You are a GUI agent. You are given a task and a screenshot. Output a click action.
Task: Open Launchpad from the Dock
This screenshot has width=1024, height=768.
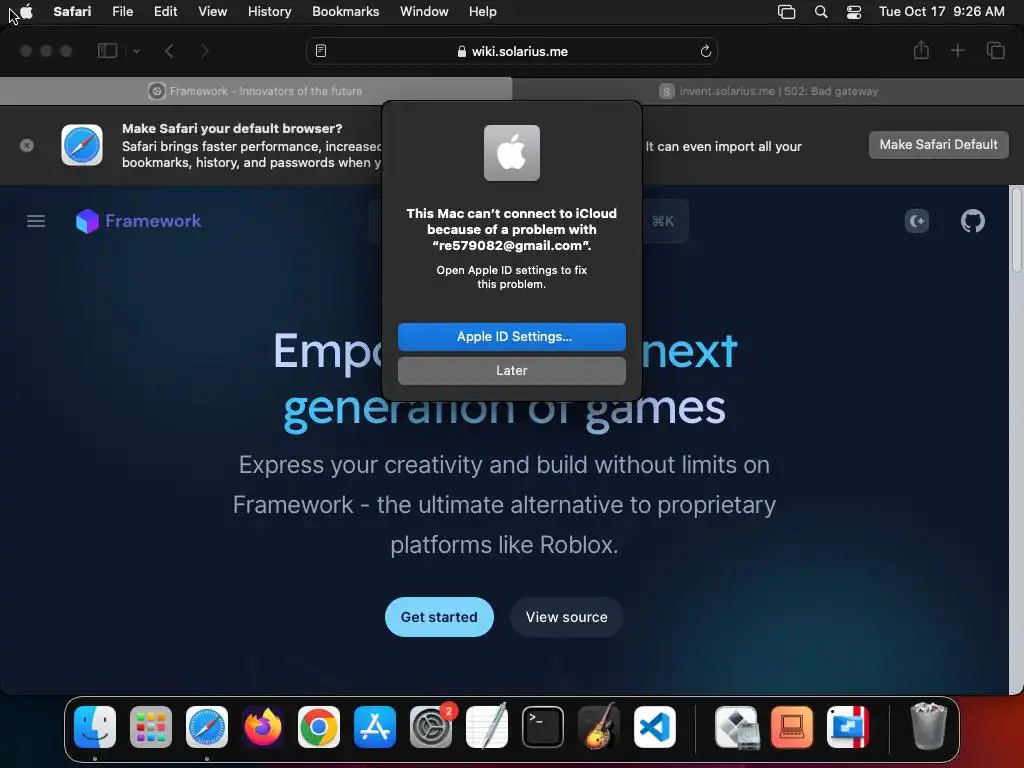151,727
